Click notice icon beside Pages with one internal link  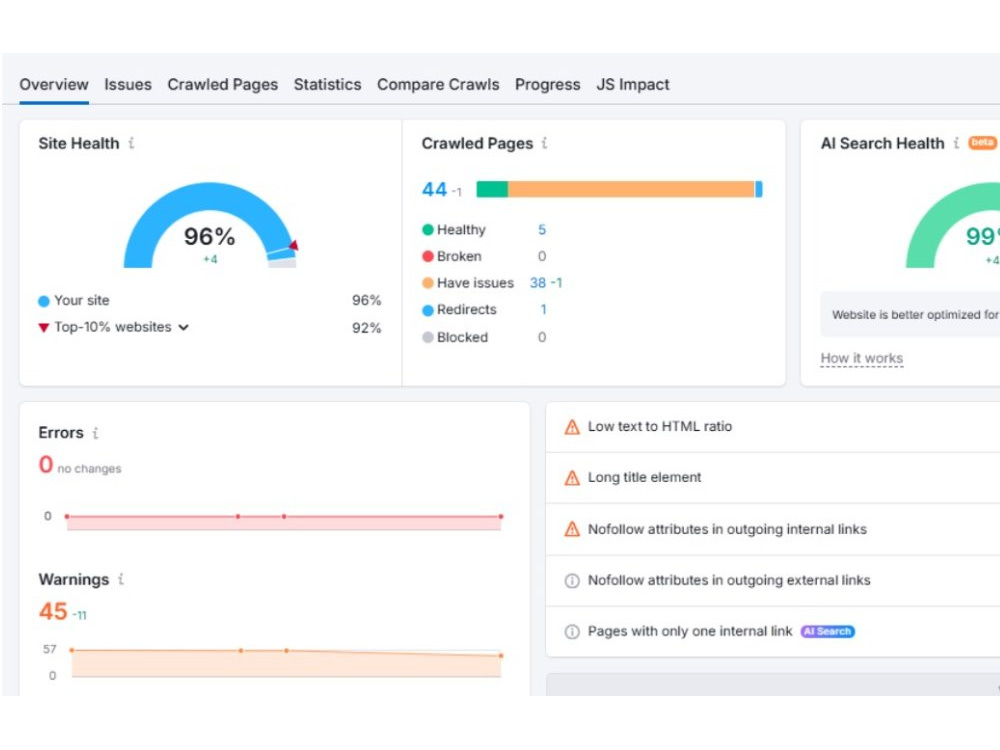point(572,631)
